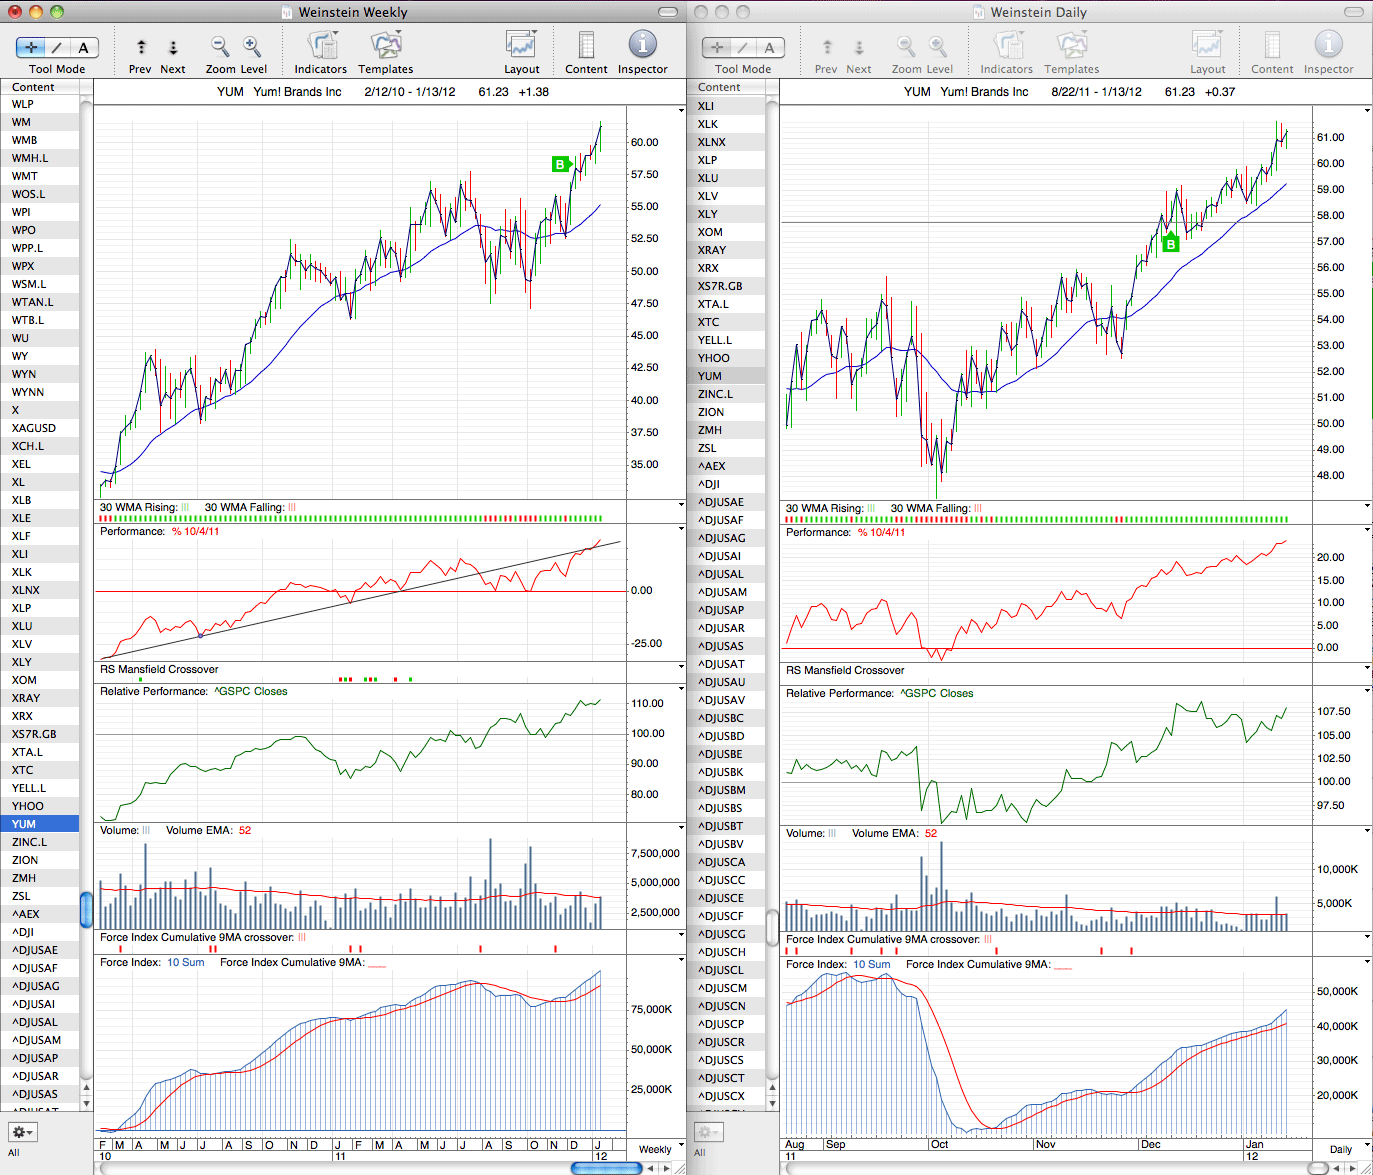Zoom out the Weekly chart
This screenshot has height=1175, width=1373.
[220, 46]
